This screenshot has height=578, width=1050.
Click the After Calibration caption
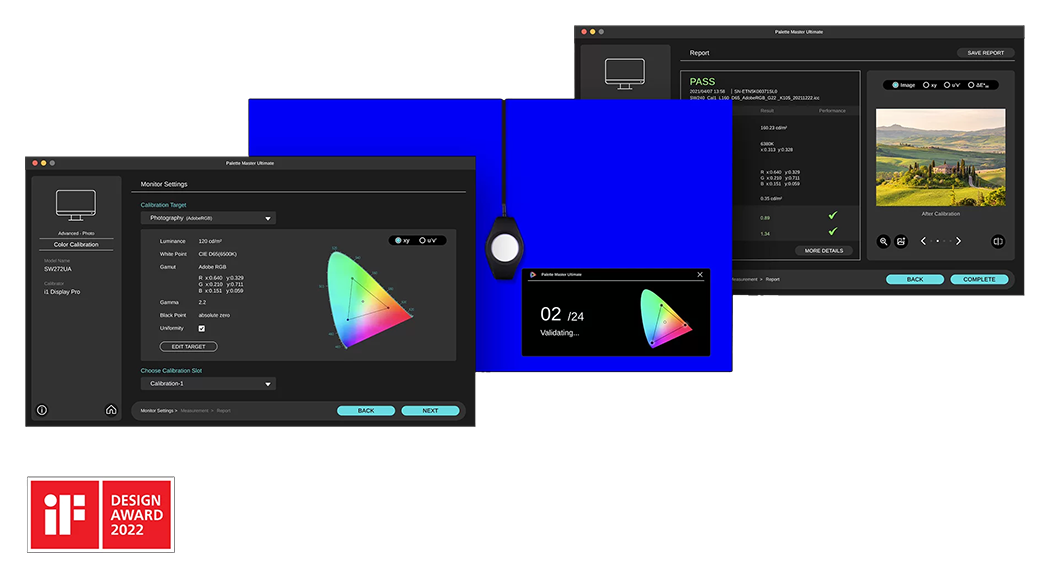[x=940, y=214]
